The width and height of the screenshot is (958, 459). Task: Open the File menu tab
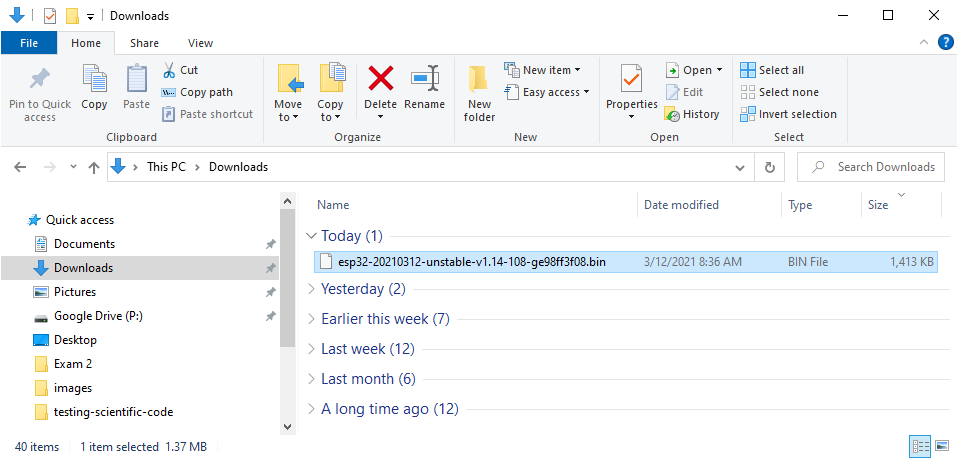[29, 43]
